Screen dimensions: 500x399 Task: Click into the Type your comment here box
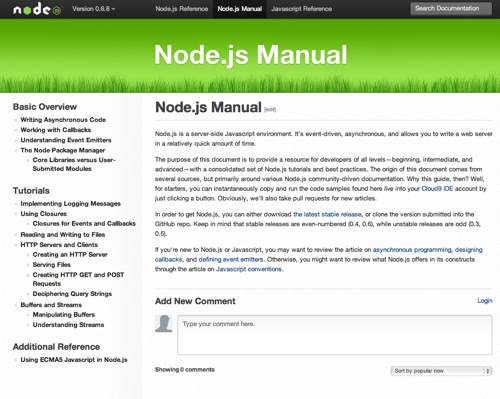coord(335,335)
